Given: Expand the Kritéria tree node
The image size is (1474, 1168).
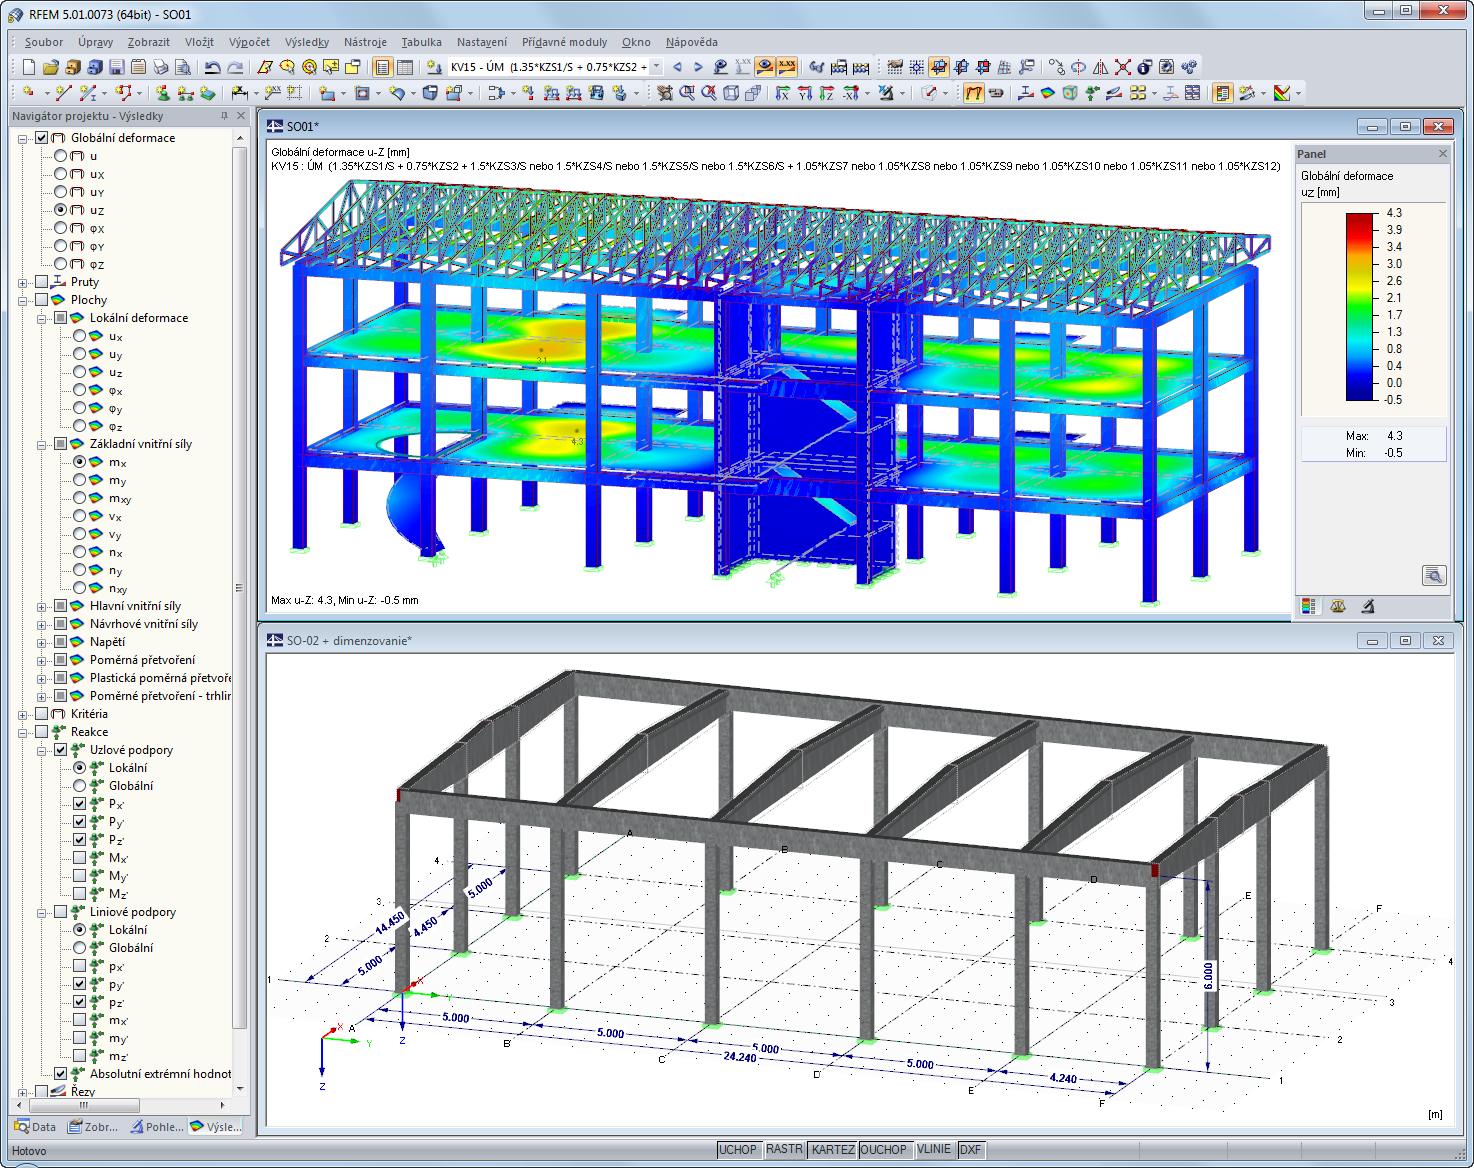Looking at the screenshot, I should [x=23, y=715].
